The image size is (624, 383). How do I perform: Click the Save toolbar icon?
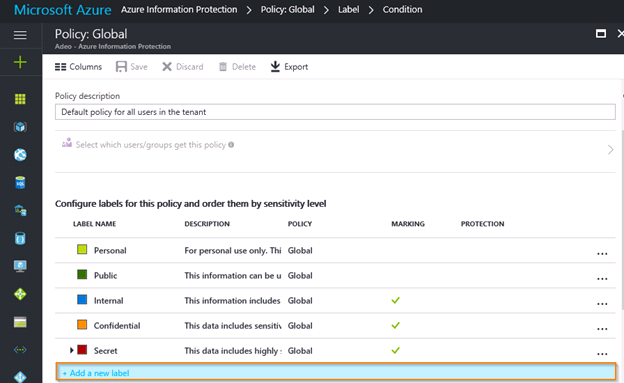[132, 67]
